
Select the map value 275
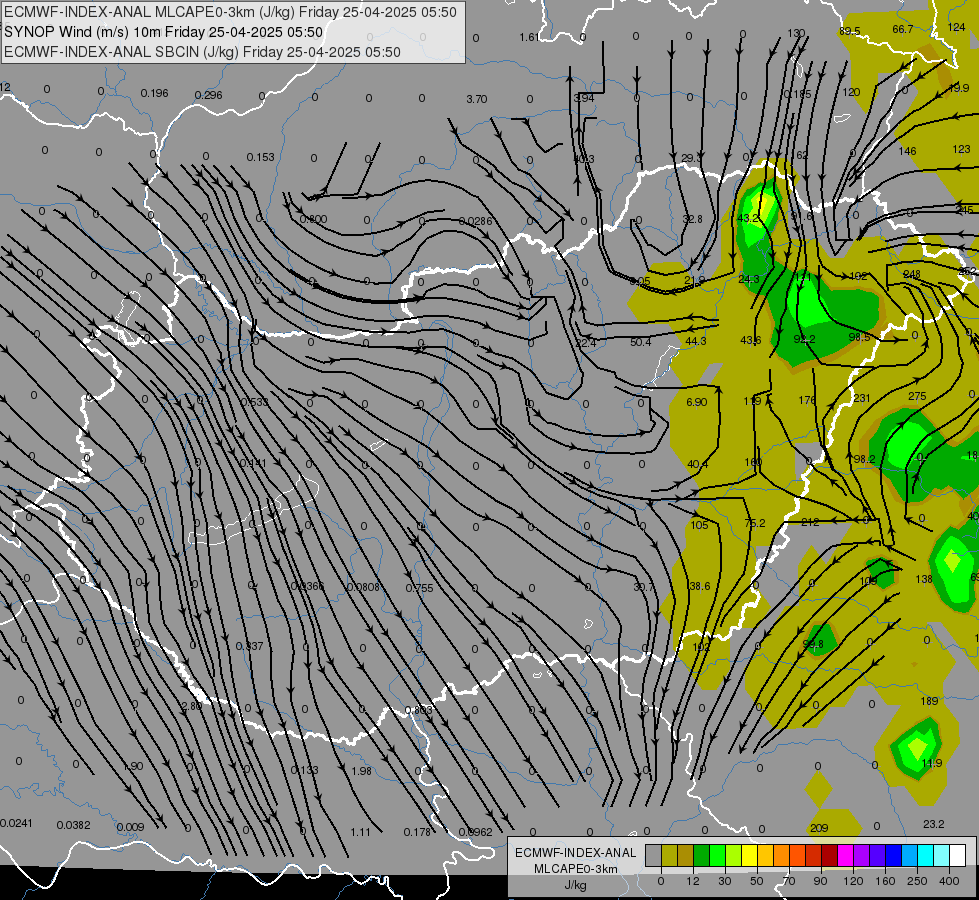point(917,396)
